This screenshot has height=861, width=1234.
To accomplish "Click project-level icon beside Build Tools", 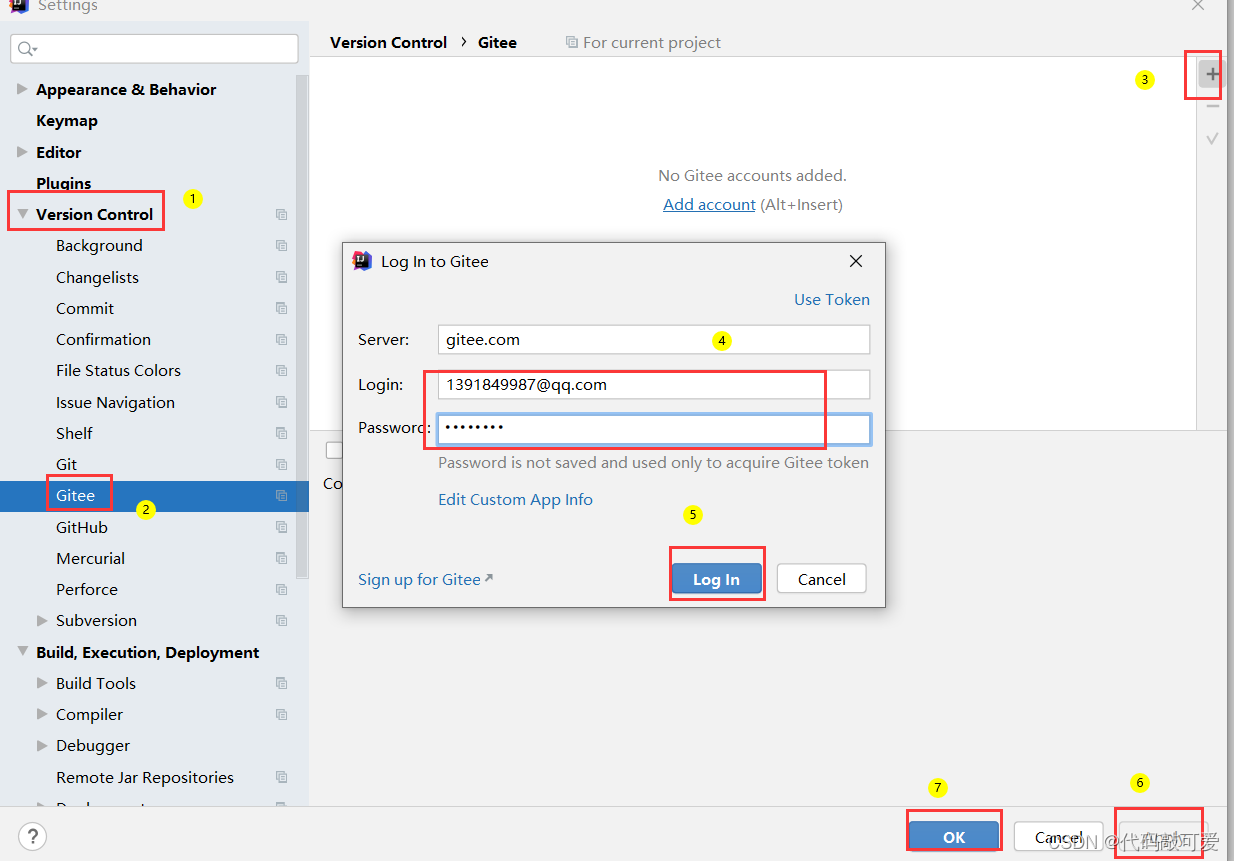I will pos(281,683).
